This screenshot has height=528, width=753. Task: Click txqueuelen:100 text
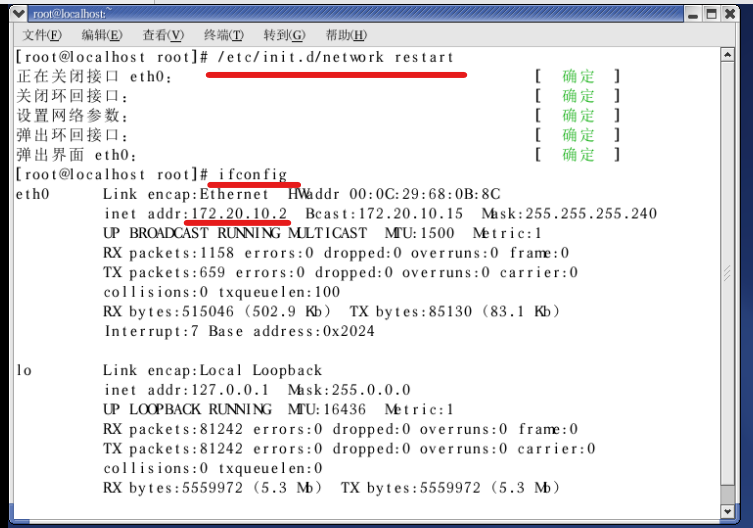tap(279, 292)
